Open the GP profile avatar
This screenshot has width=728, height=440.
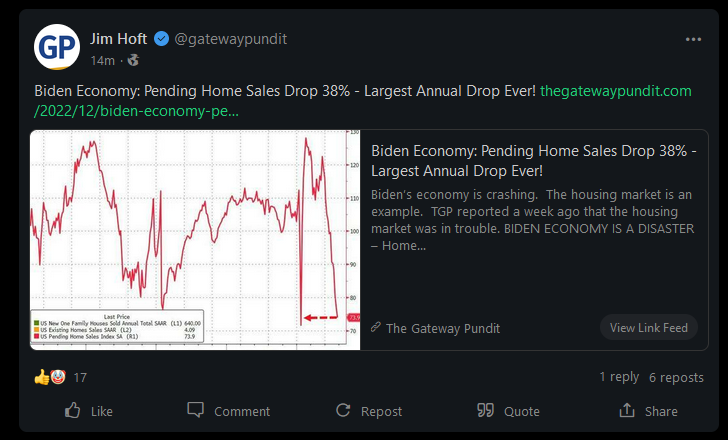pyautogui.click(x=57, y=47)
